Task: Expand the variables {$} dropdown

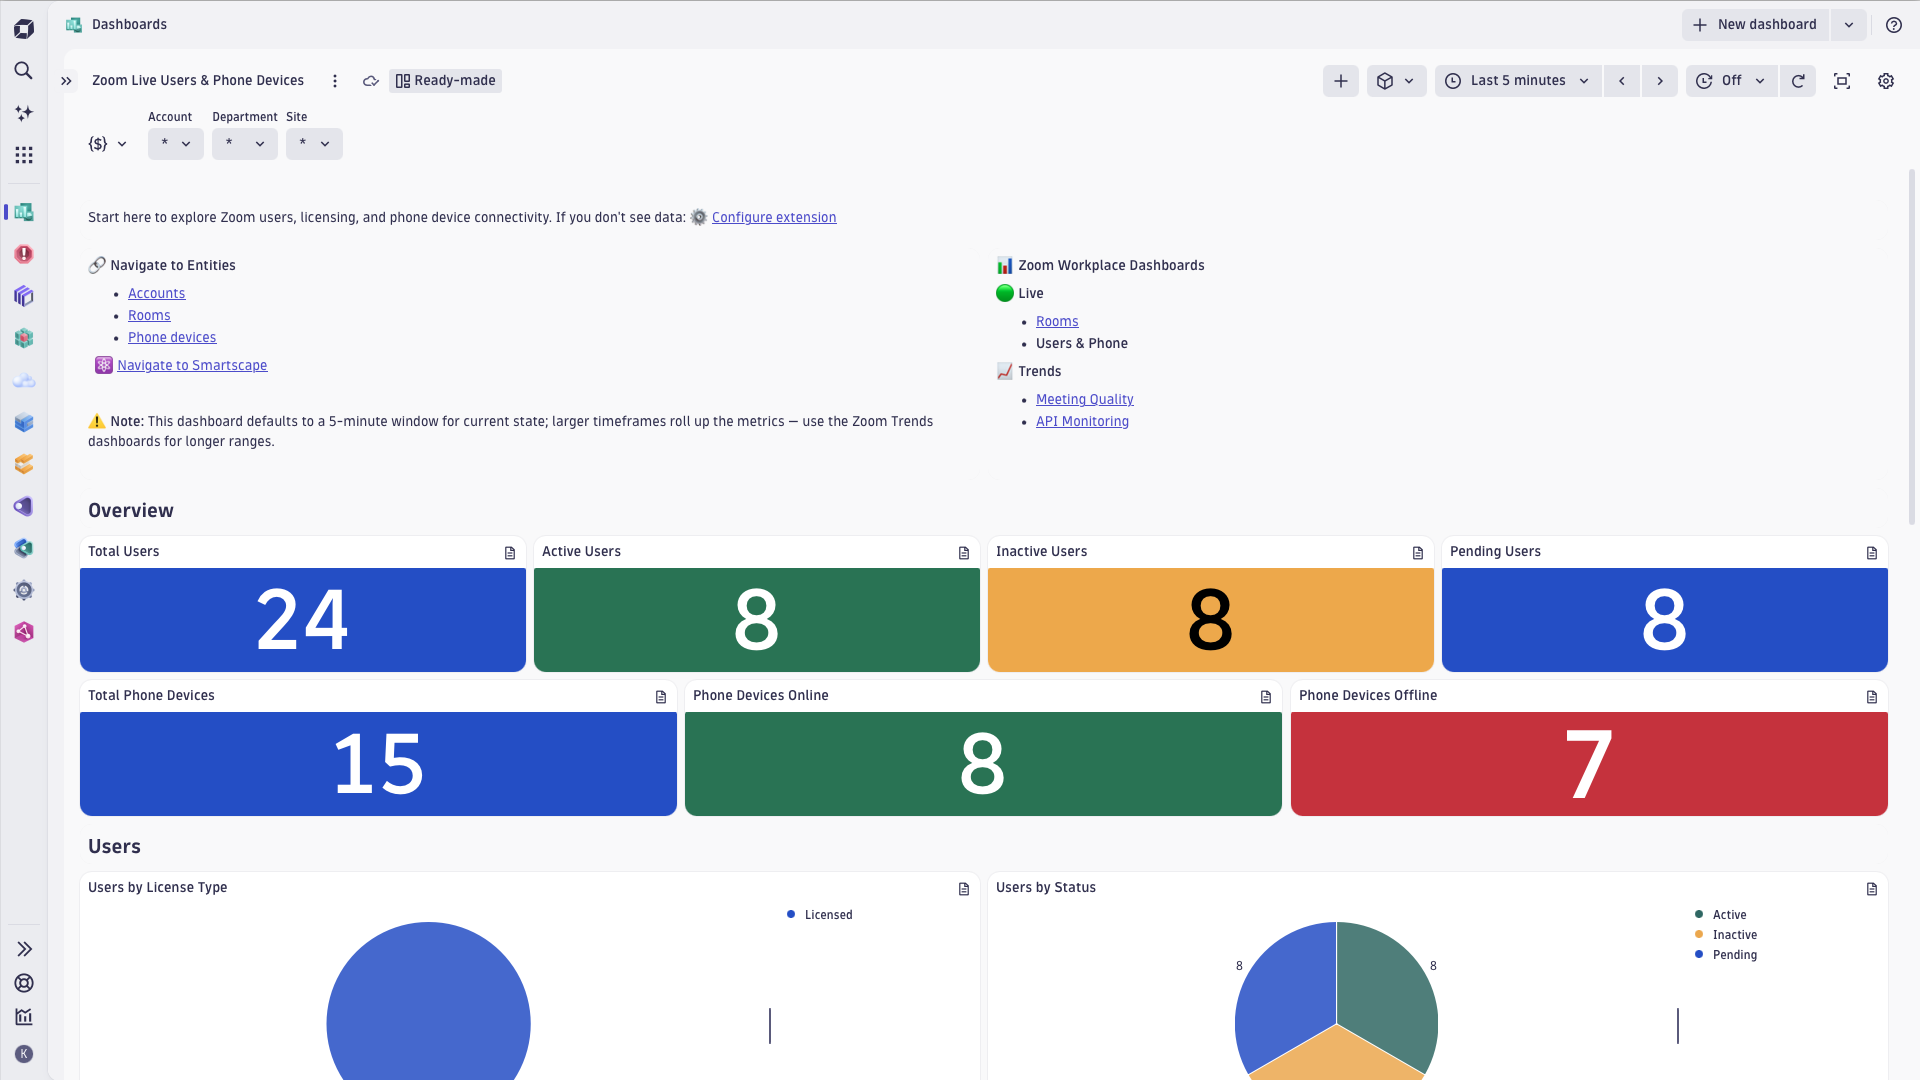Action: [108, 144]
